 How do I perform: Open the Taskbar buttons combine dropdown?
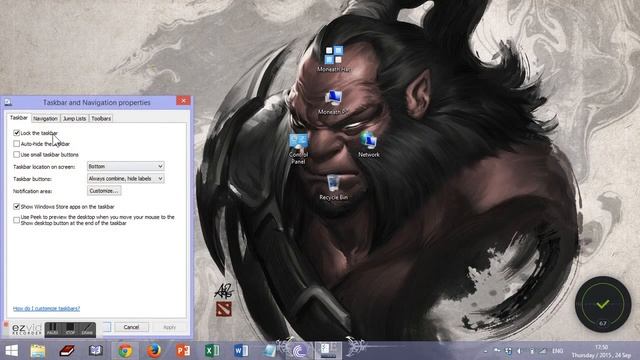click(x=126, y=179)
